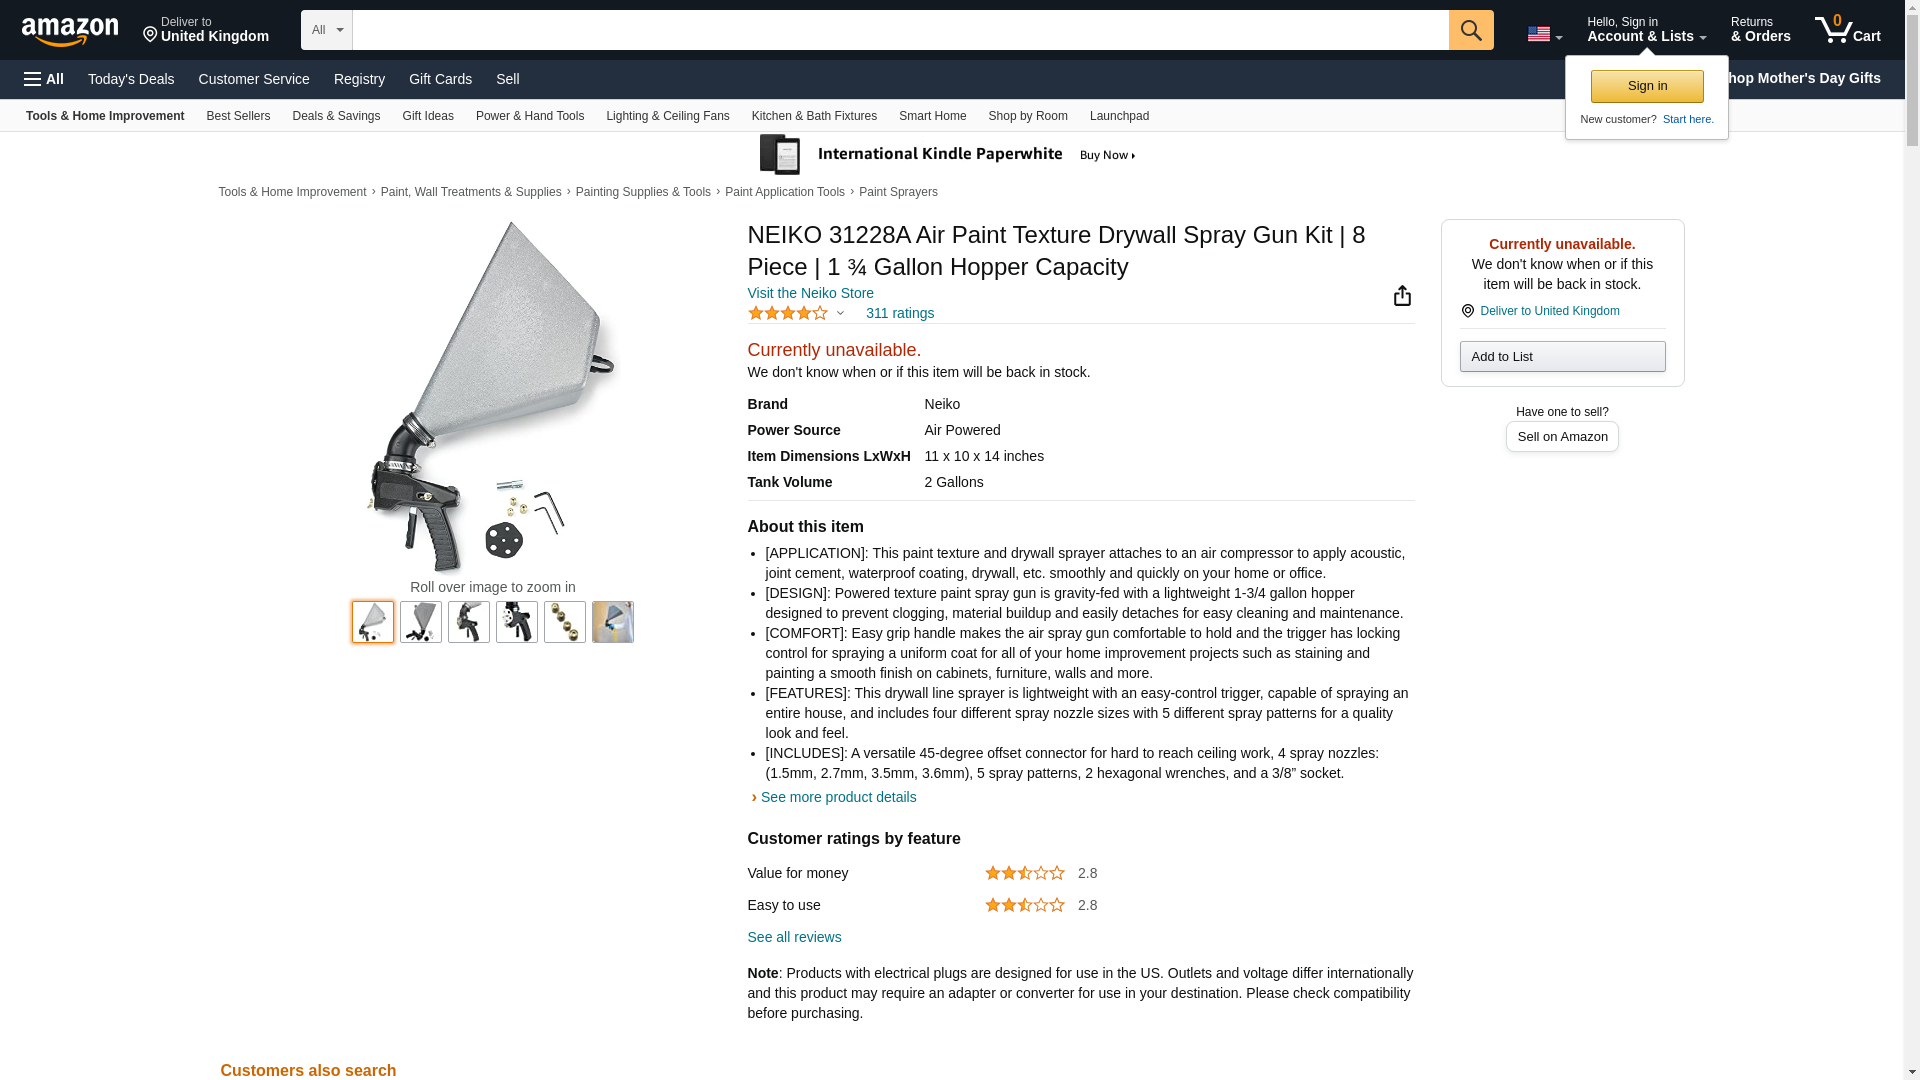Select the Gift Cards menu item
This screenshot has width=1920, height=1080.
click(440, 79)
